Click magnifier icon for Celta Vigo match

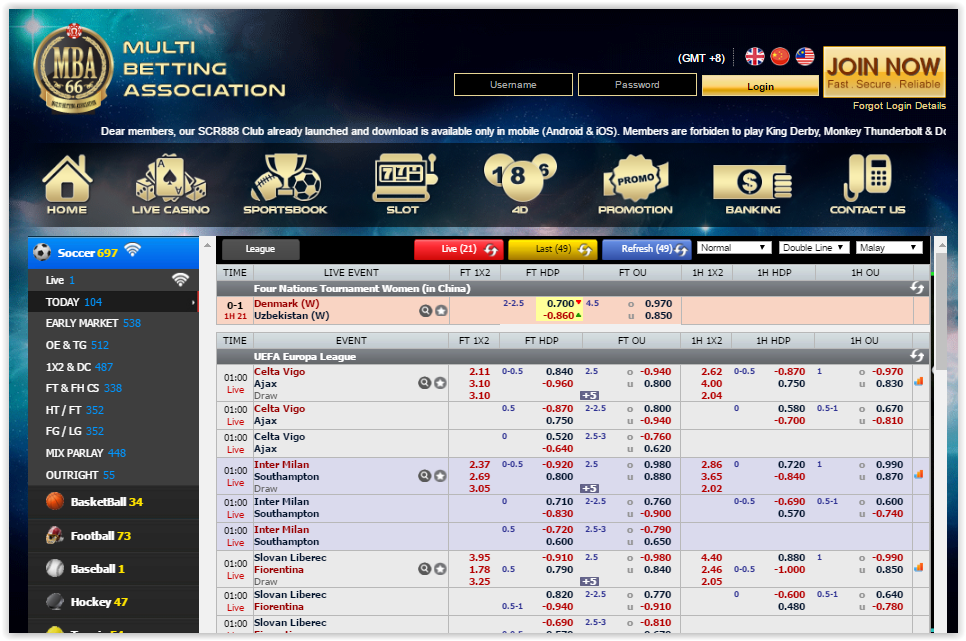coord(424,383)
